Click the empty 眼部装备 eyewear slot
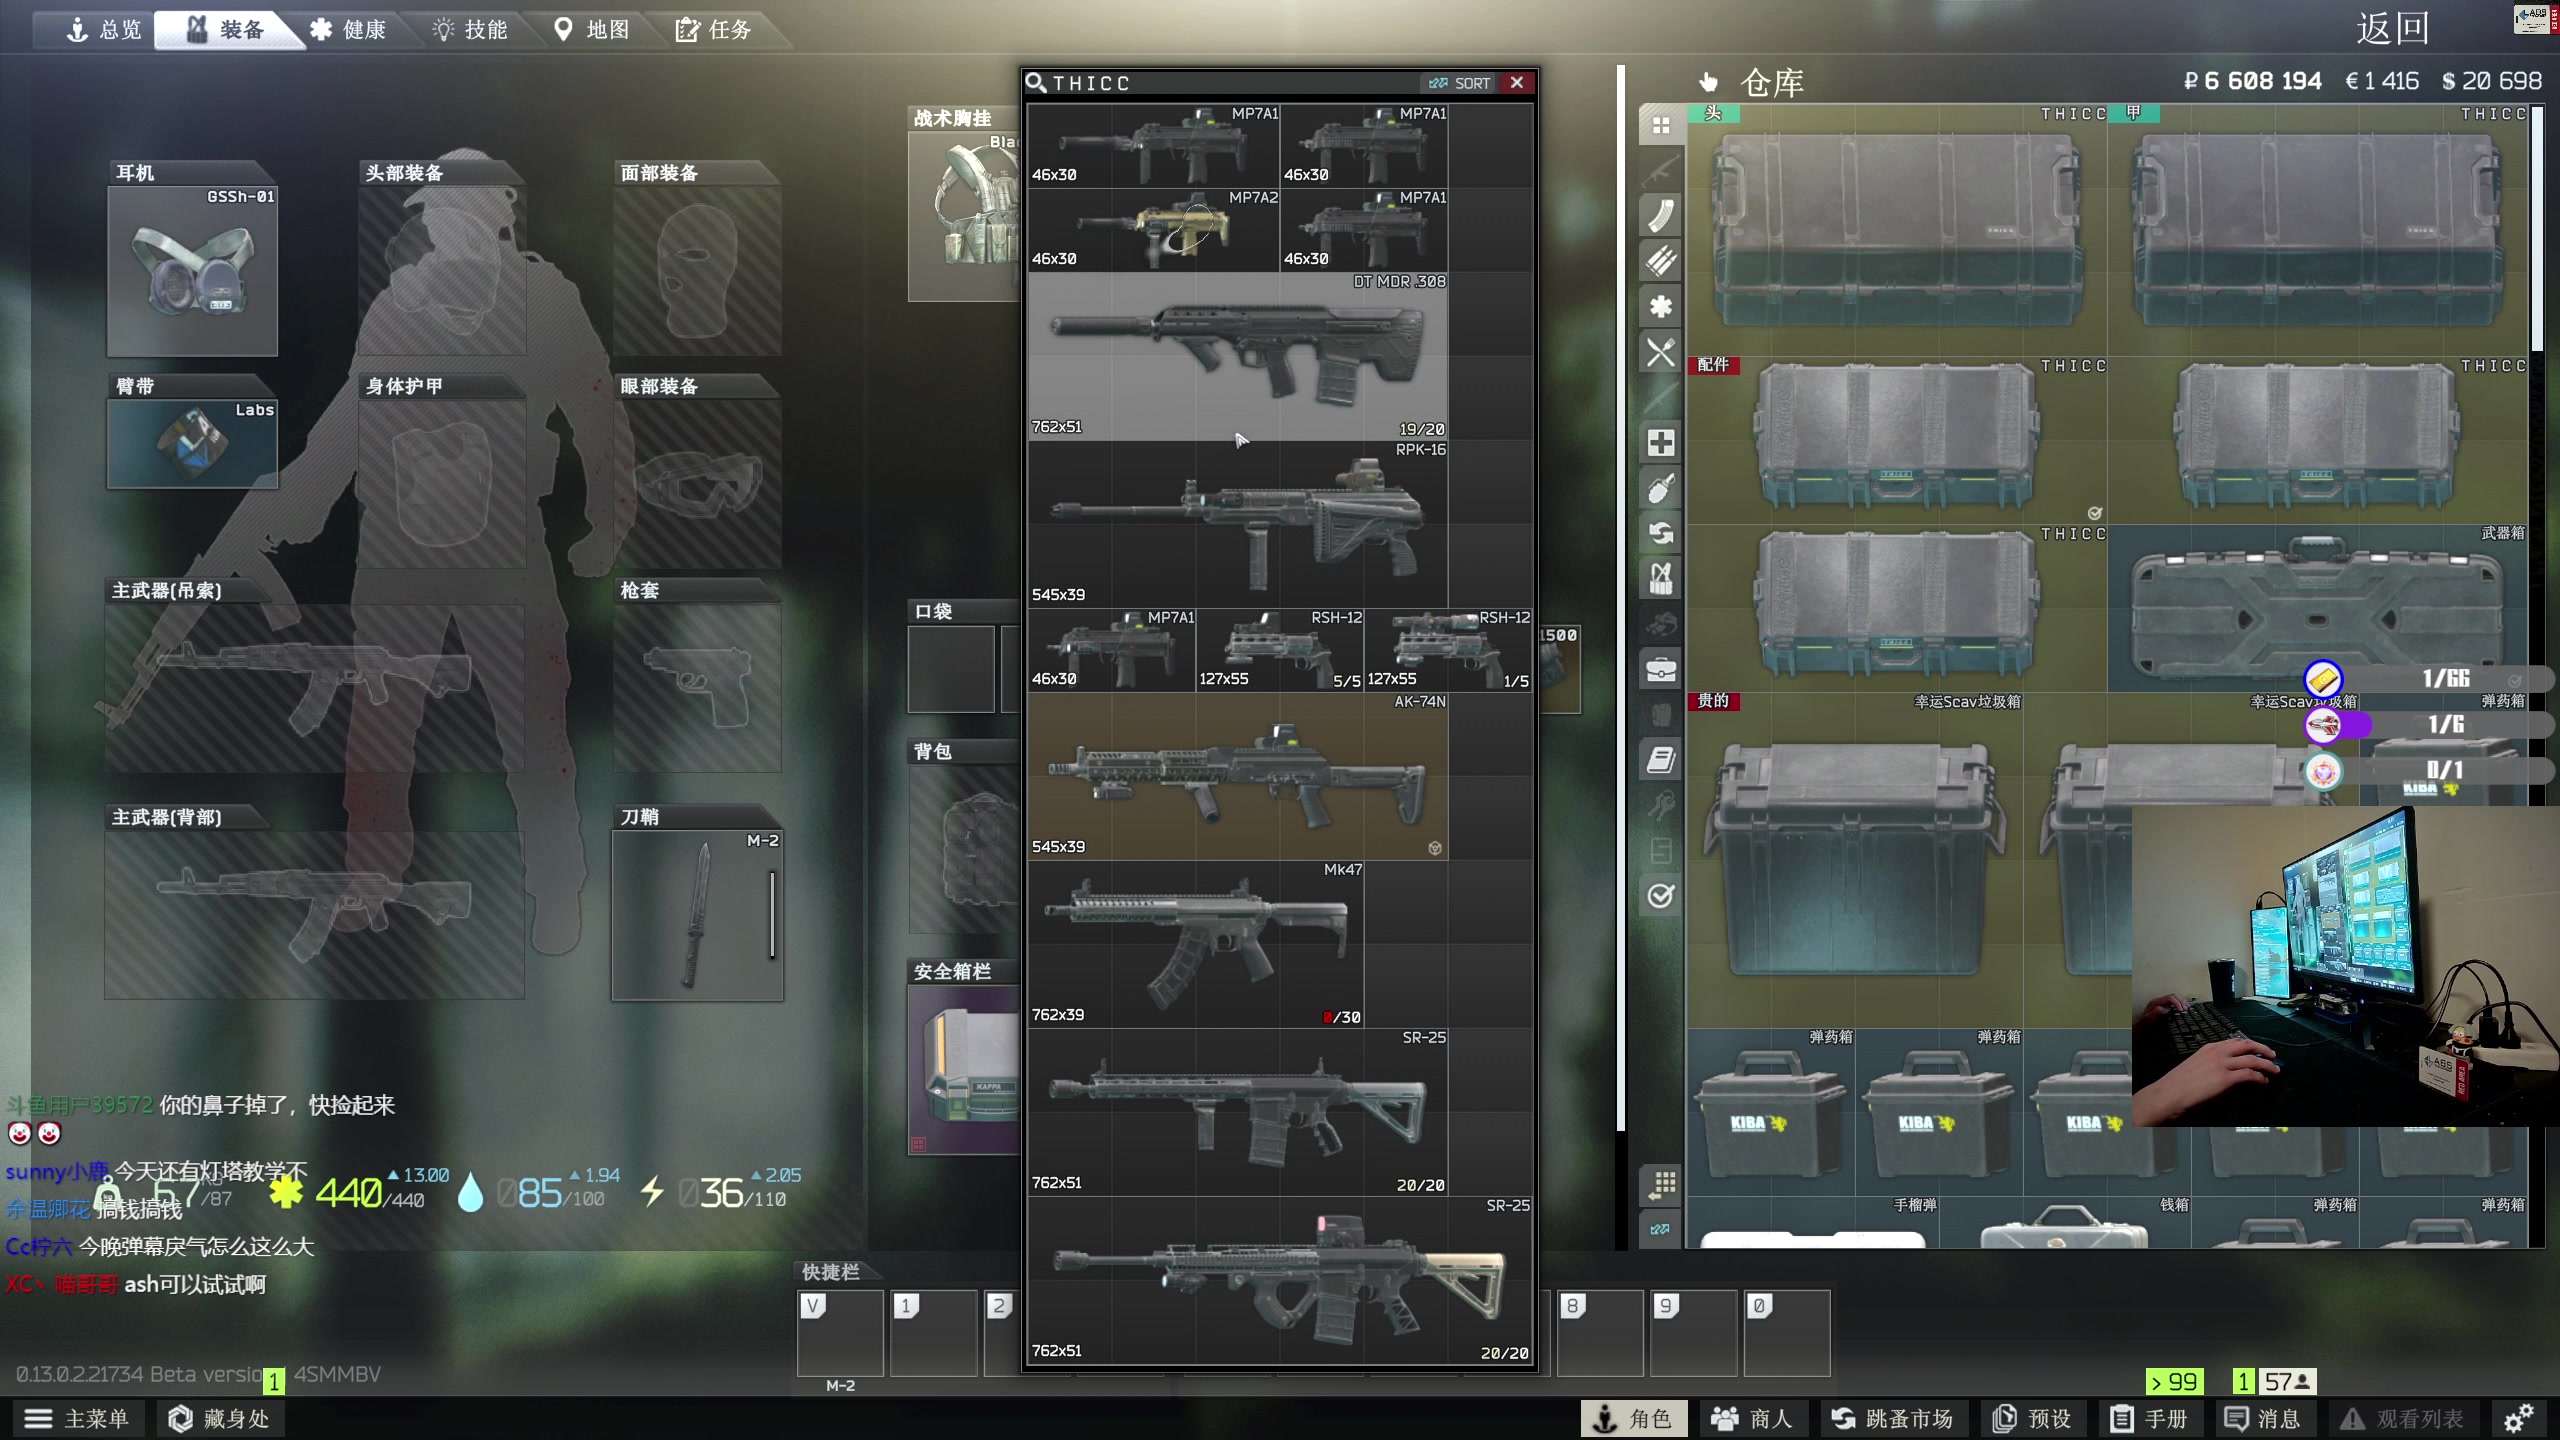This screenshot has height=1440, width=2560. [x=697, y=484]
